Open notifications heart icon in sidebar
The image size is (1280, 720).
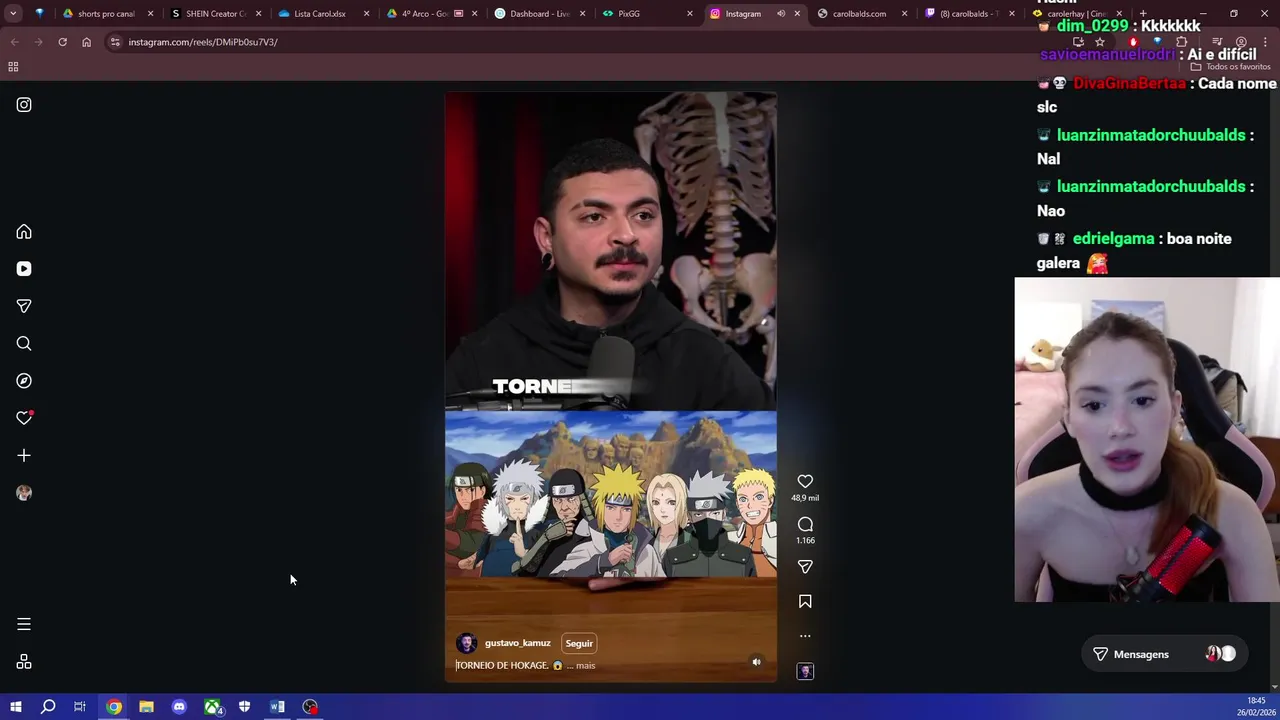click(x=24, y=418)
